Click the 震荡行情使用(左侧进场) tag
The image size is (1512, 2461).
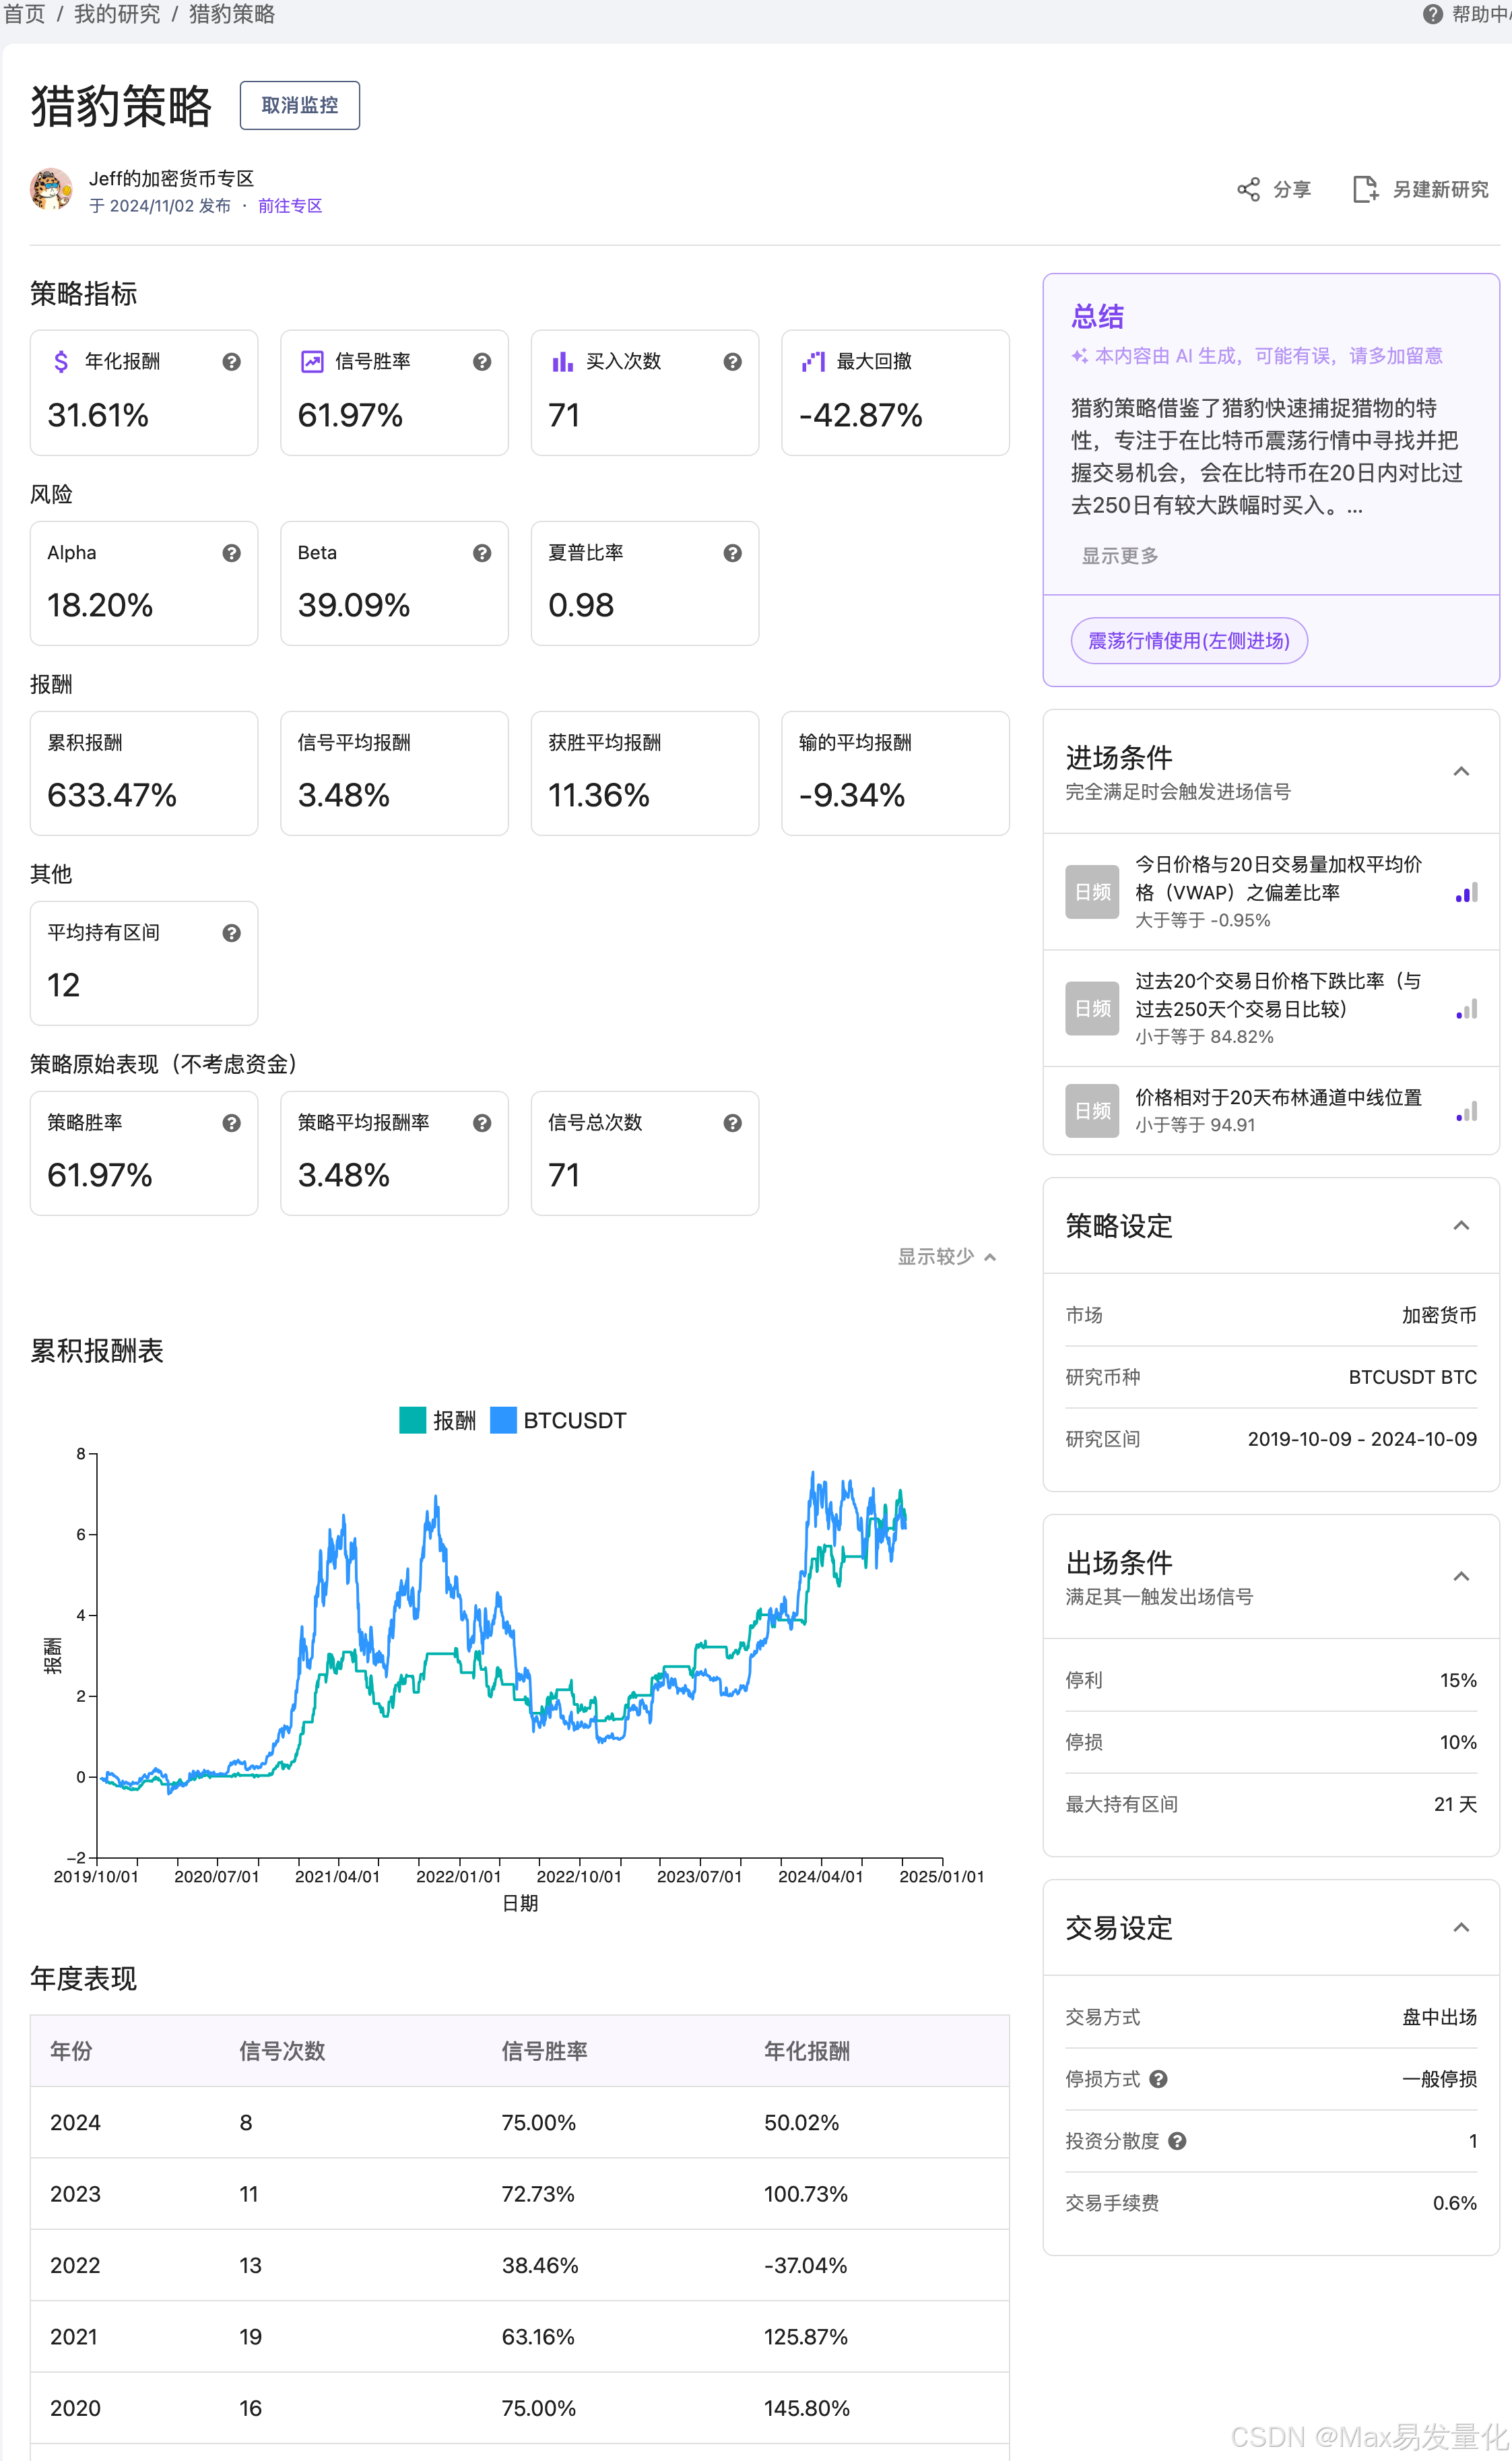point(1188,641)
